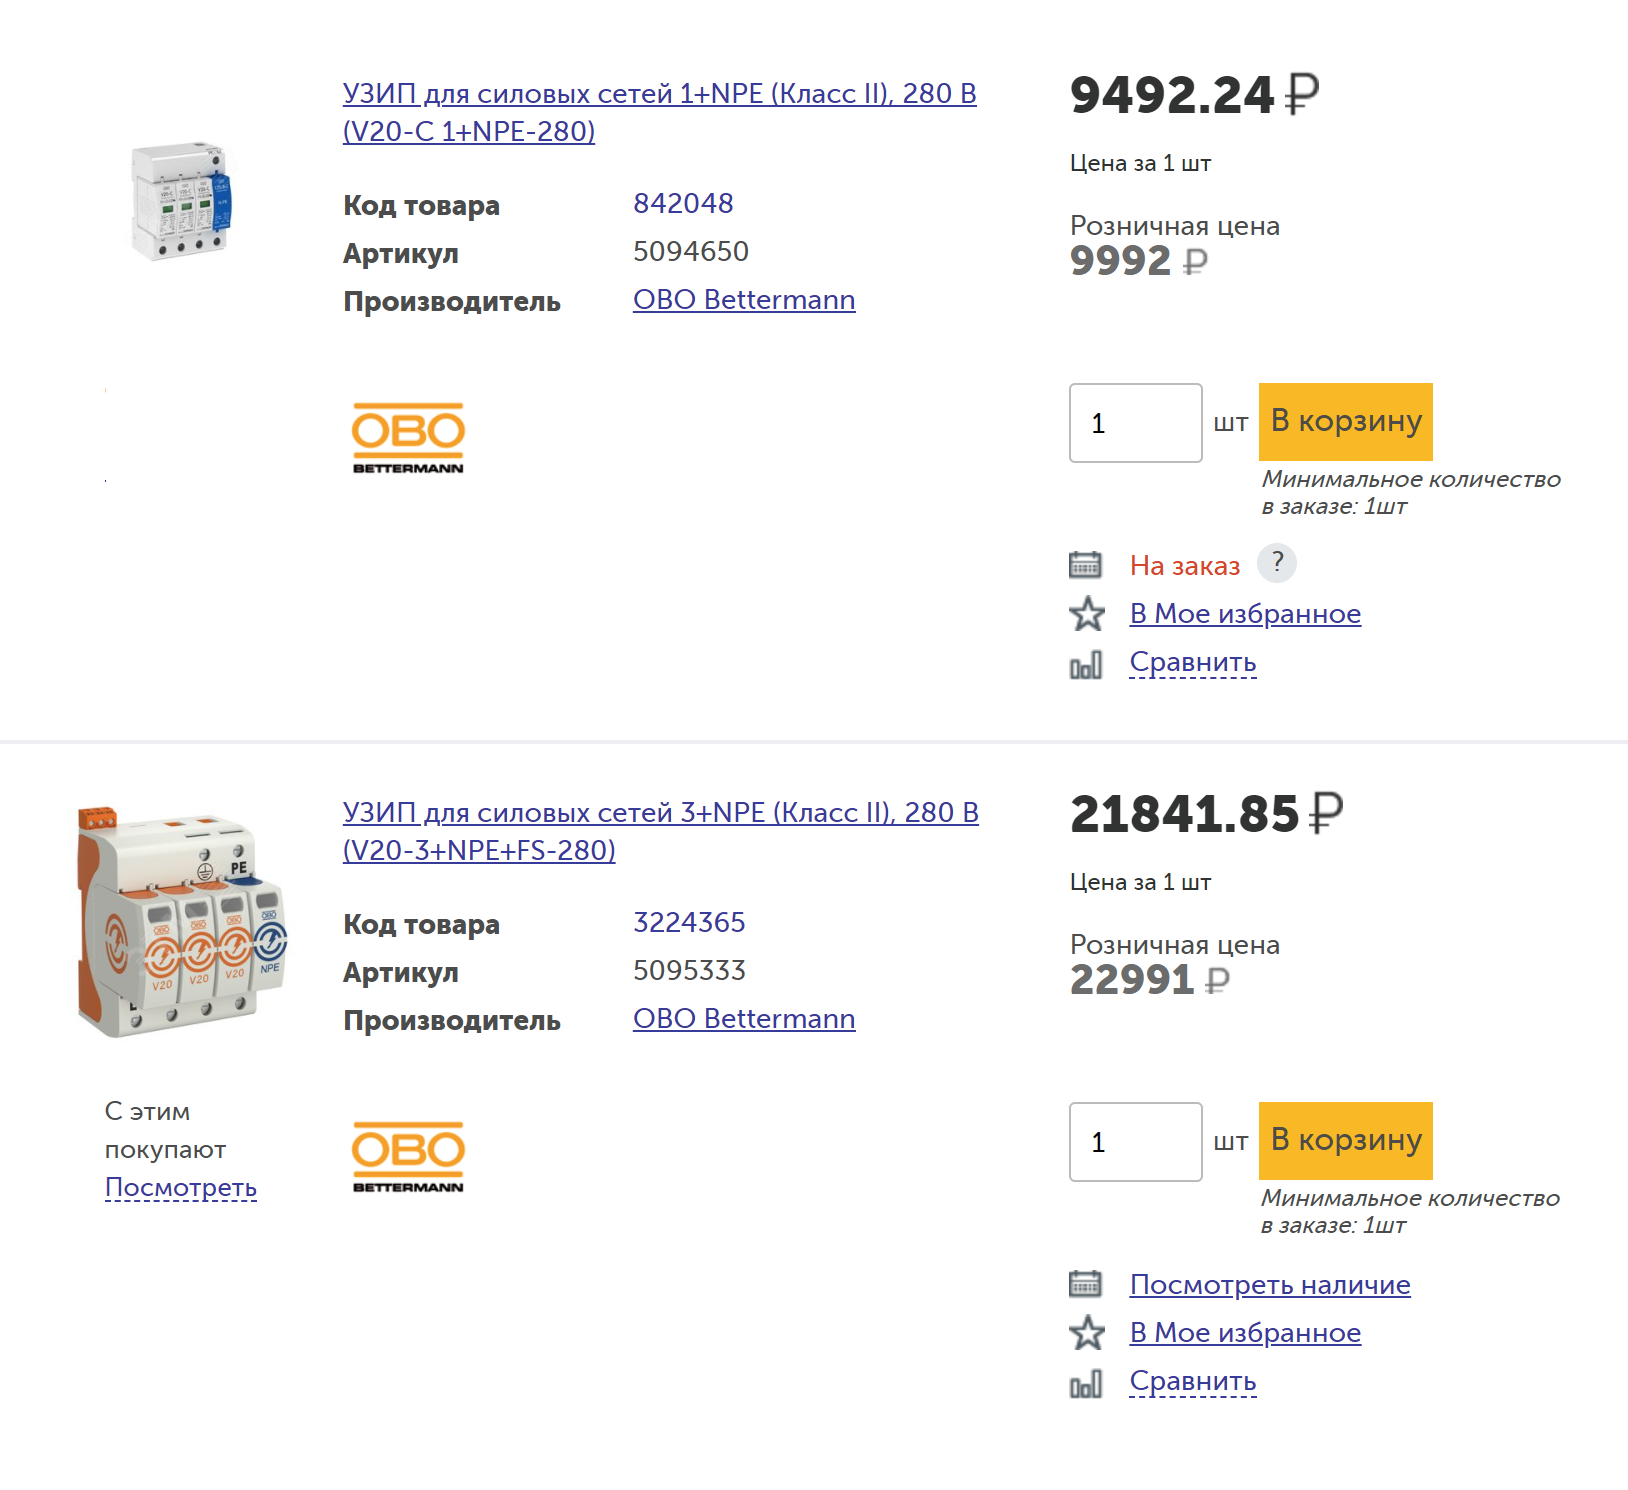Add V20-3+NPE+FS-280 to cart
This screenshot has width=1628, height=1490.
(x=1346, y=1141)
